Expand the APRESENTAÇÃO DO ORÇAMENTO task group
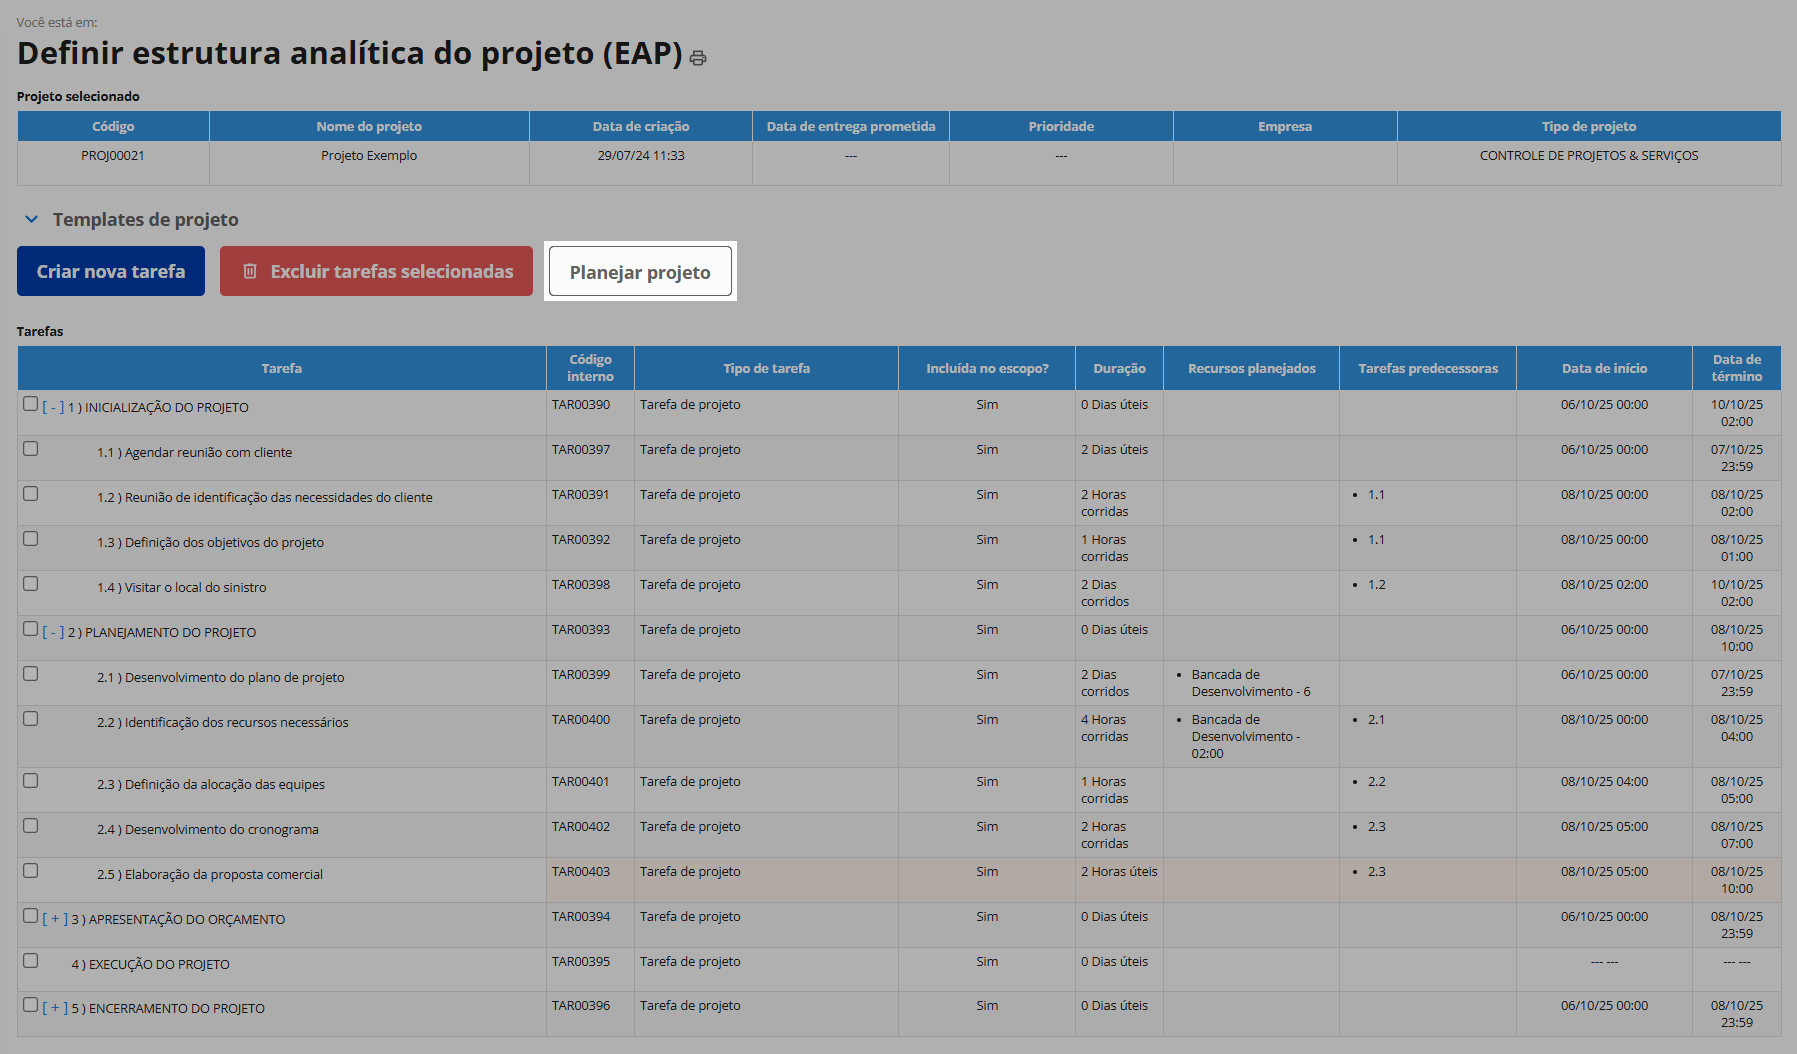This screenshot has width=1797, height=1054. (55, 920)
